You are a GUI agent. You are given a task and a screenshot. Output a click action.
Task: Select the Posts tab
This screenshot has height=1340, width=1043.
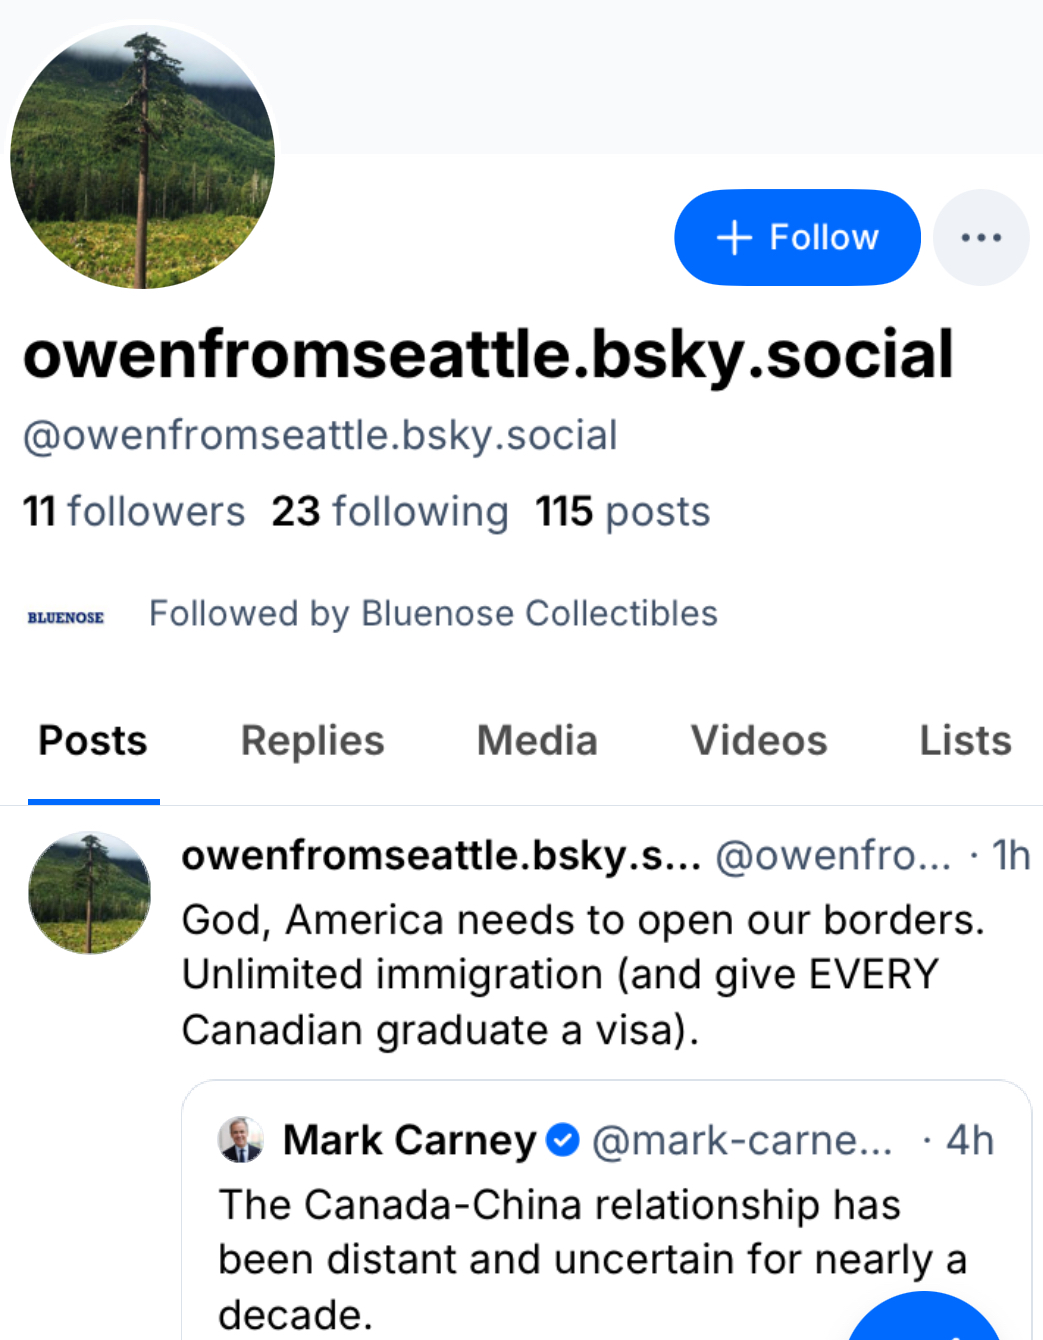point(93,741)
